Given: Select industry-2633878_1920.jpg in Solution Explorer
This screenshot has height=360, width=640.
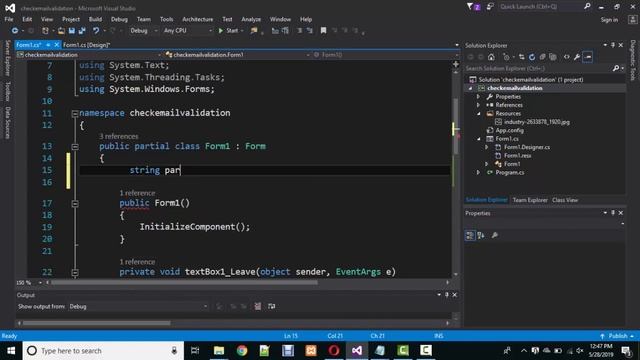Looking at the screenshot, I should click(536, 122).
